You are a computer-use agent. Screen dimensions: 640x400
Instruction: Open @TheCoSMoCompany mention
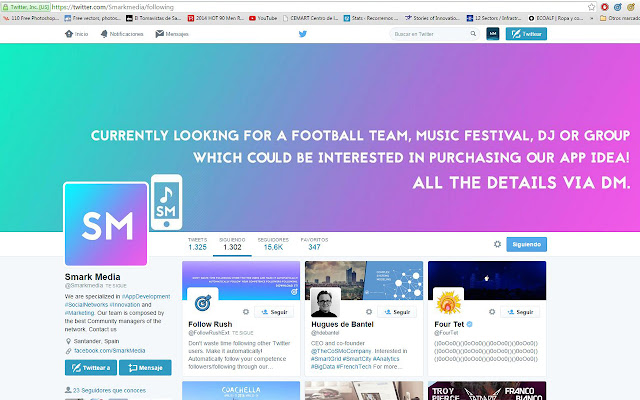[x=341, y=351]
